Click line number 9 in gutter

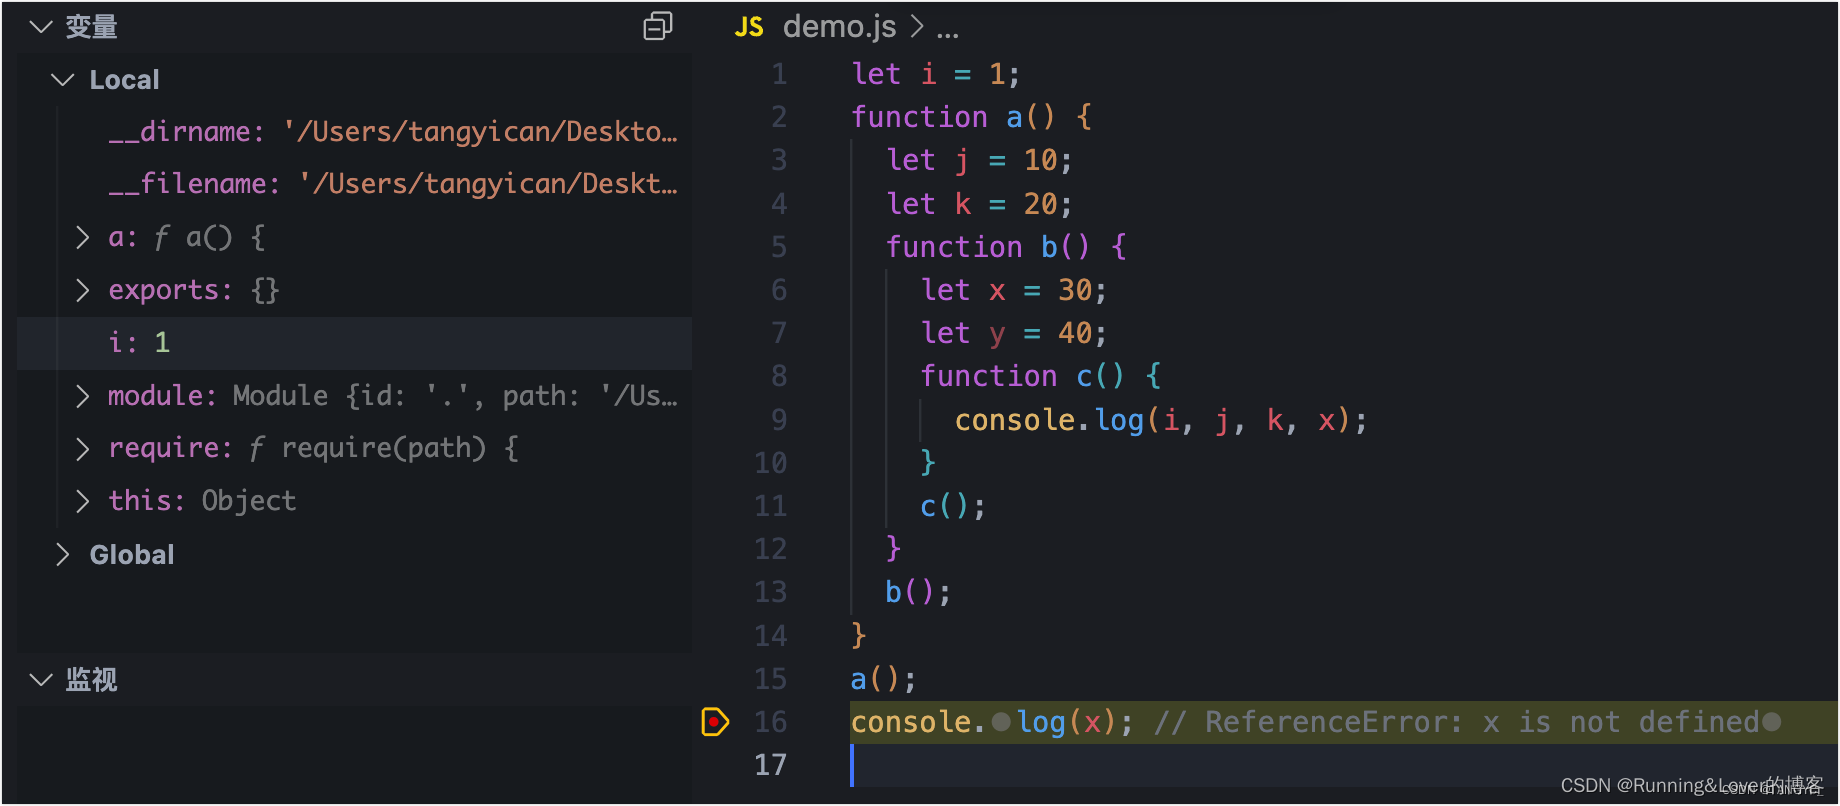(779, 420)
